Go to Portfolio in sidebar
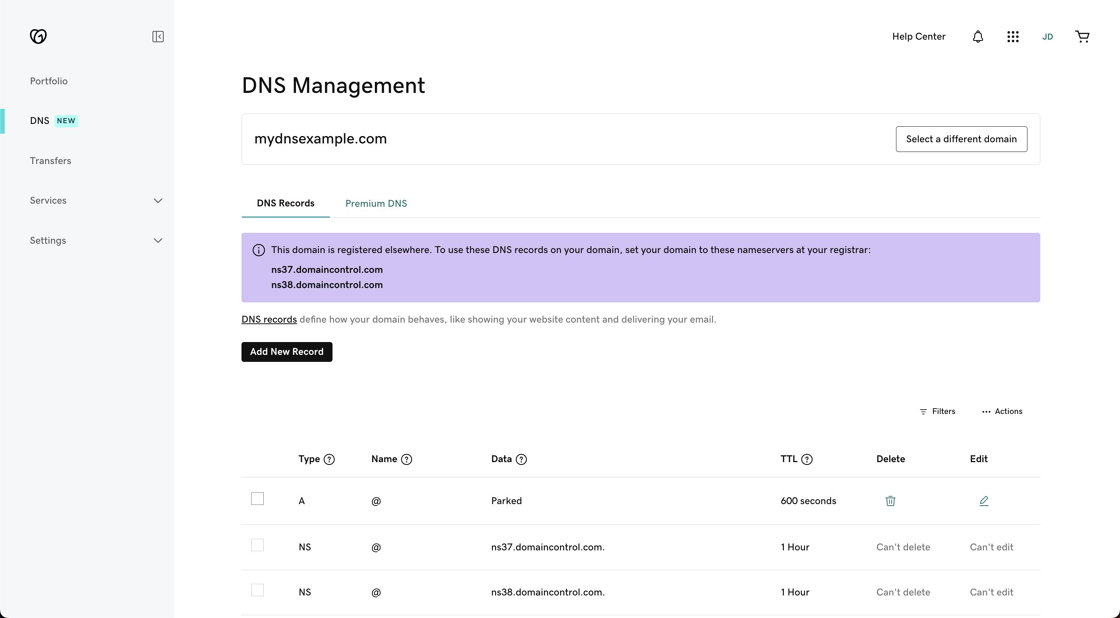The width and height of the screenshot is (1120, 618). [x=49, y=81]
